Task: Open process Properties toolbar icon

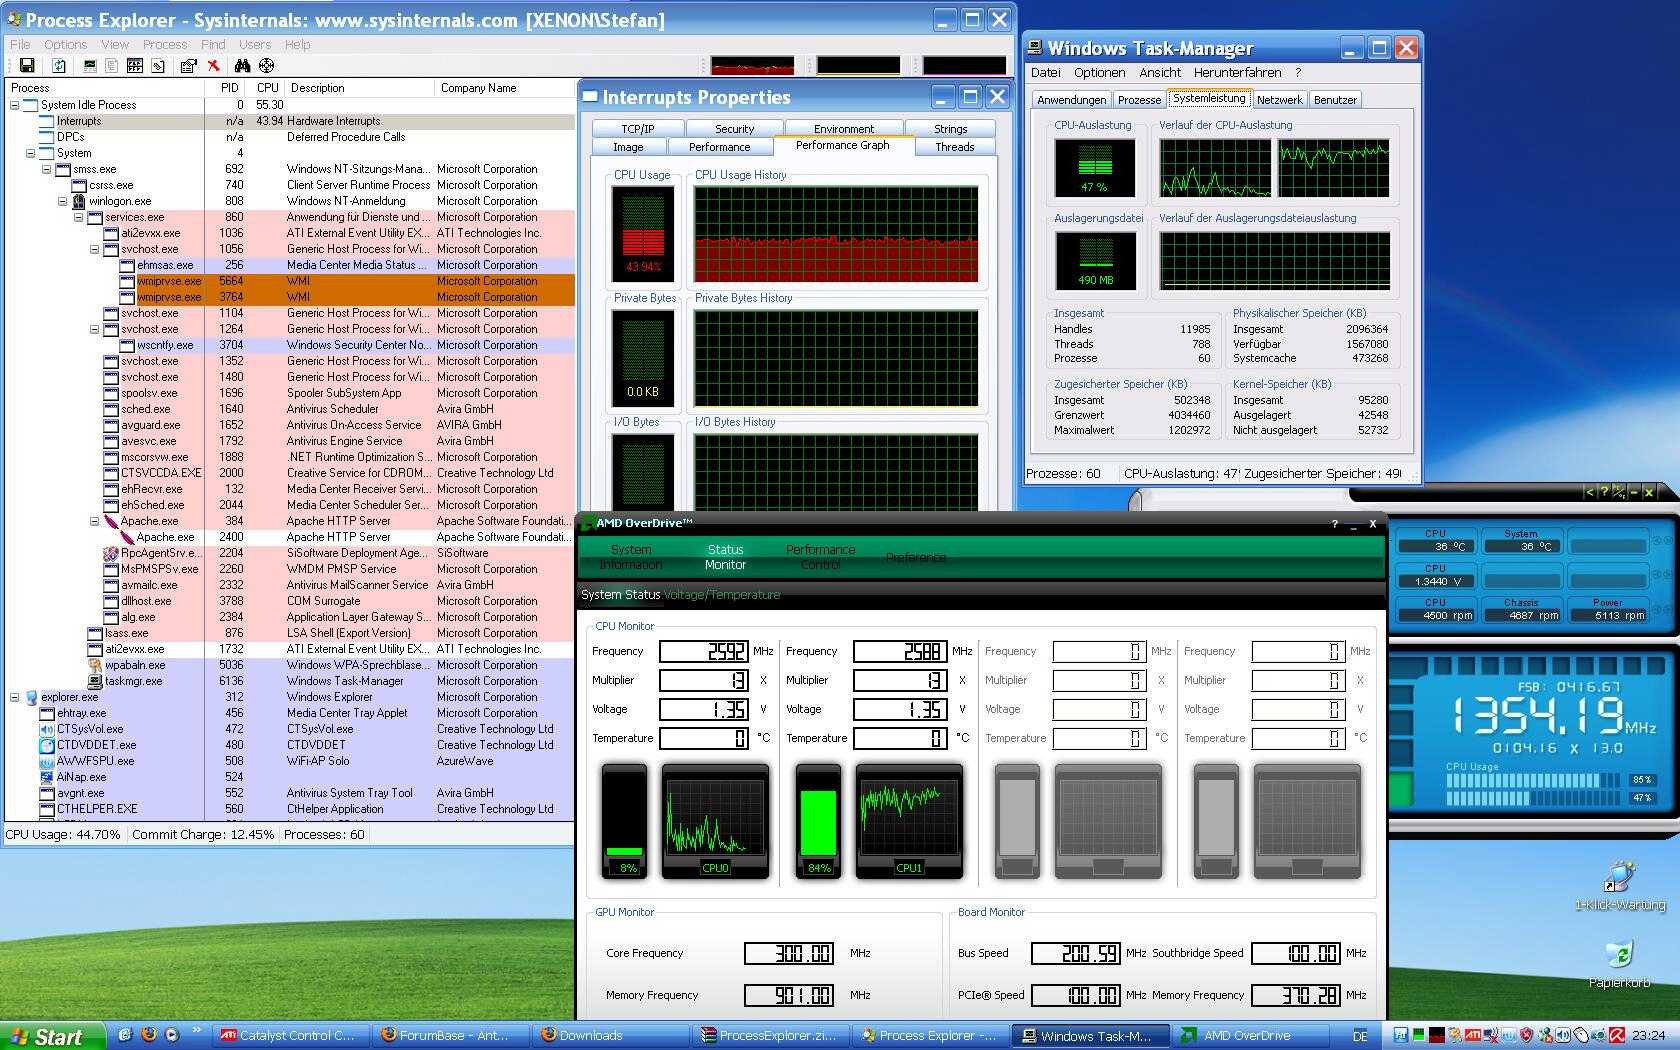Action: coord(188,66)
